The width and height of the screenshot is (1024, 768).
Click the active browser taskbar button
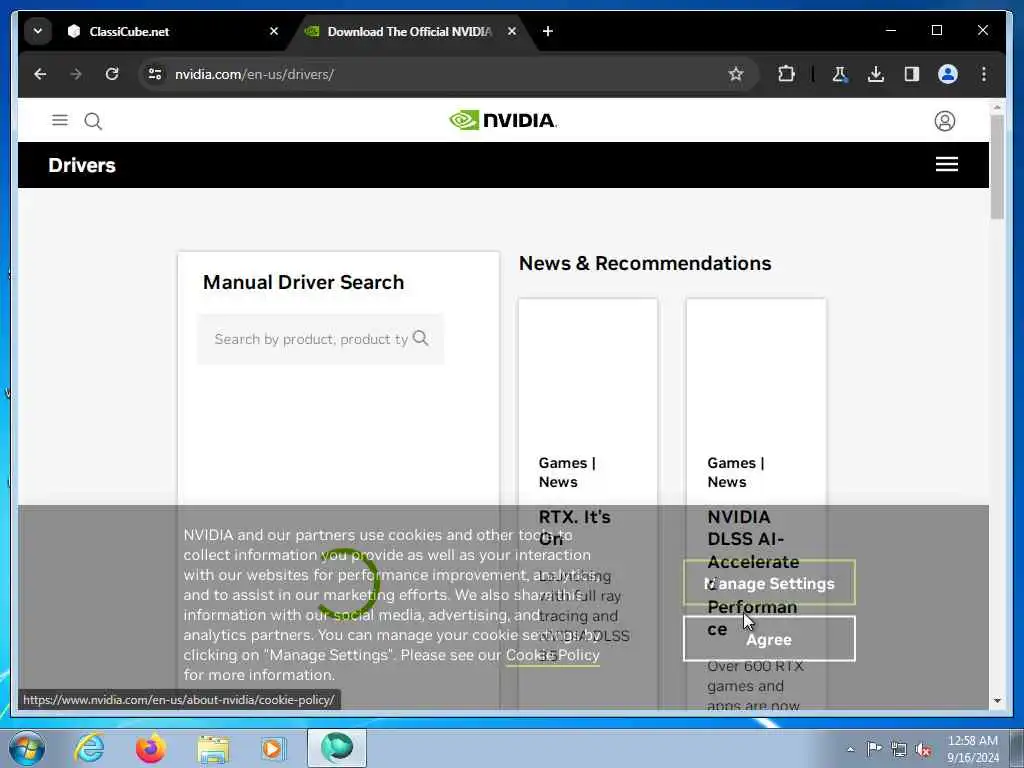coord(337,748)
